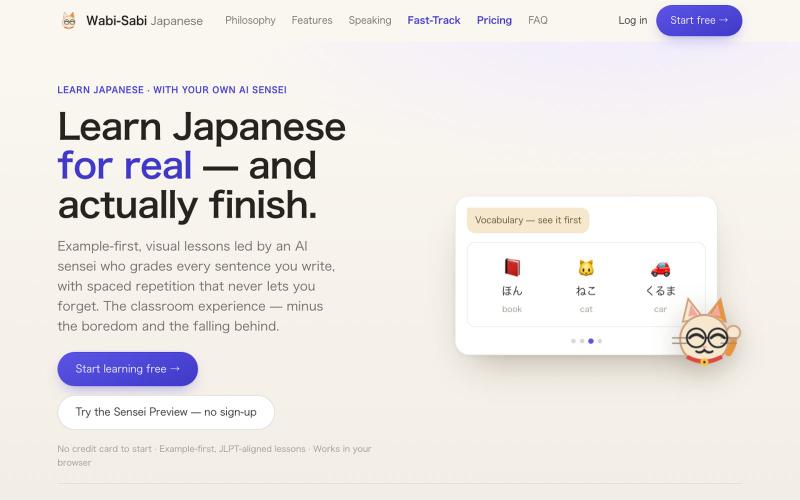
Task: Go to the Speaking section
Action: pos(370,20)
